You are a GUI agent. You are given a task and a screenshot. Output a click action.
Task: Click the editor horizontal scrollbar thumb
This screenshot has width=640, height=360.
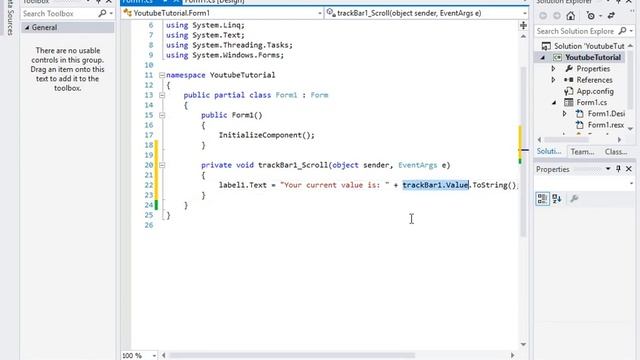pos(292,355)
